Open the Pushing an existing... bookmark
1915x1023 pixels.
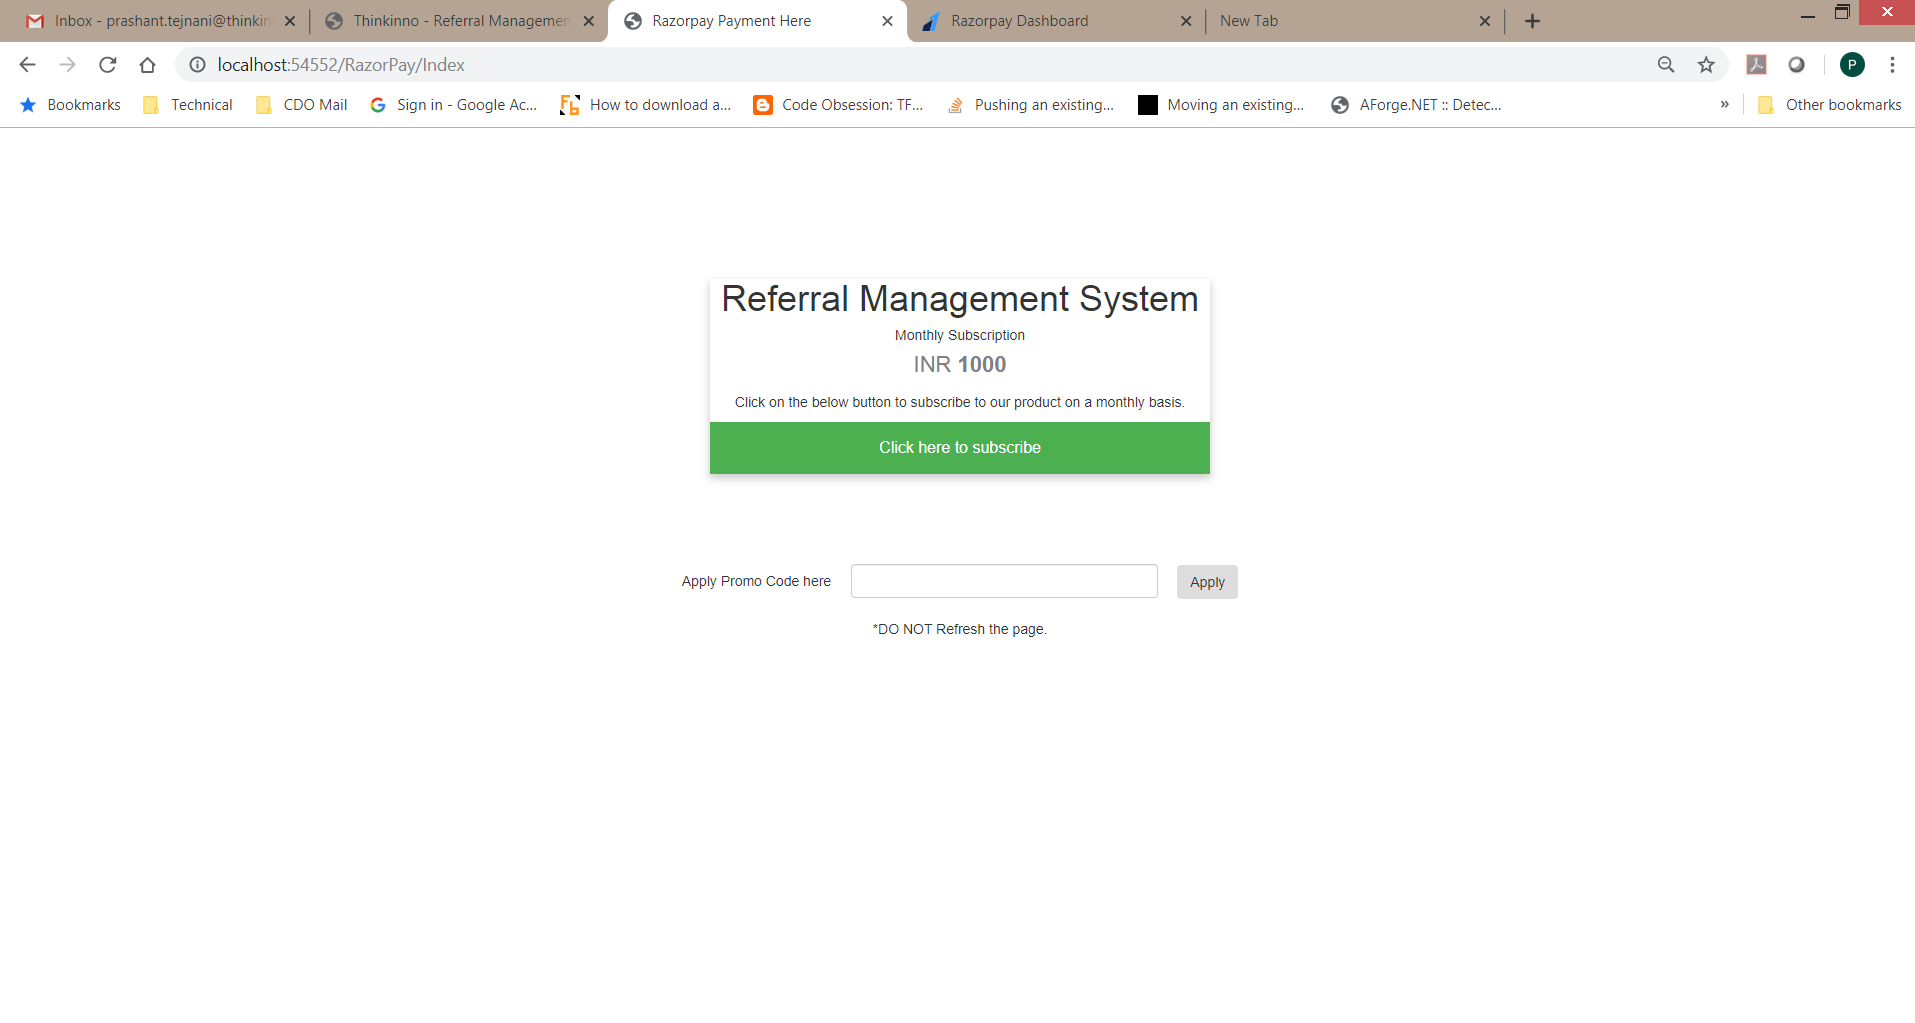(x=1030, y=105)
